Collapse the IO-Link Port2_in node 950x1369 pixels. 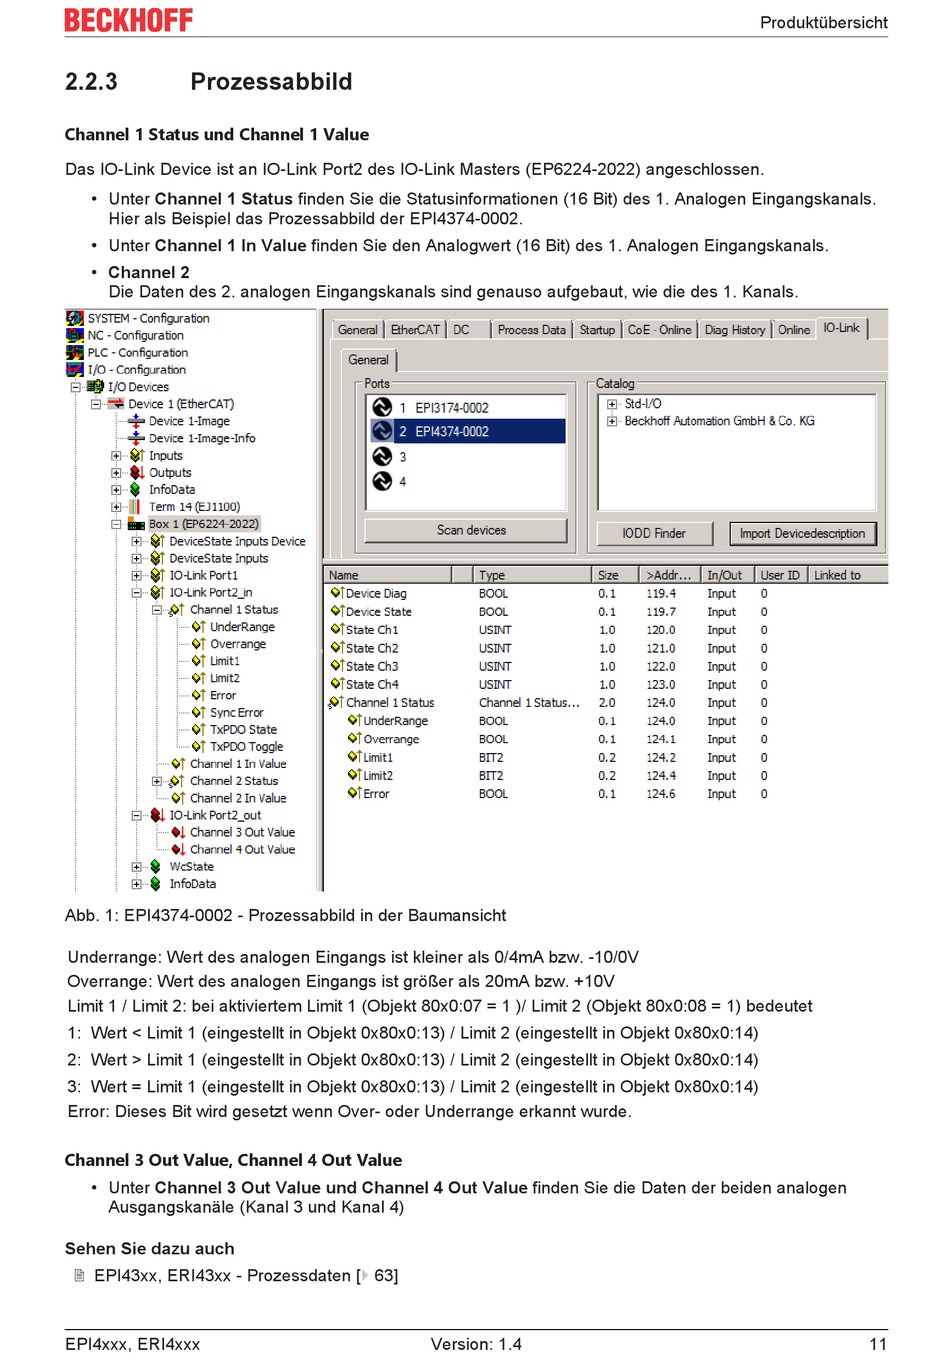[x=137, y=592]
